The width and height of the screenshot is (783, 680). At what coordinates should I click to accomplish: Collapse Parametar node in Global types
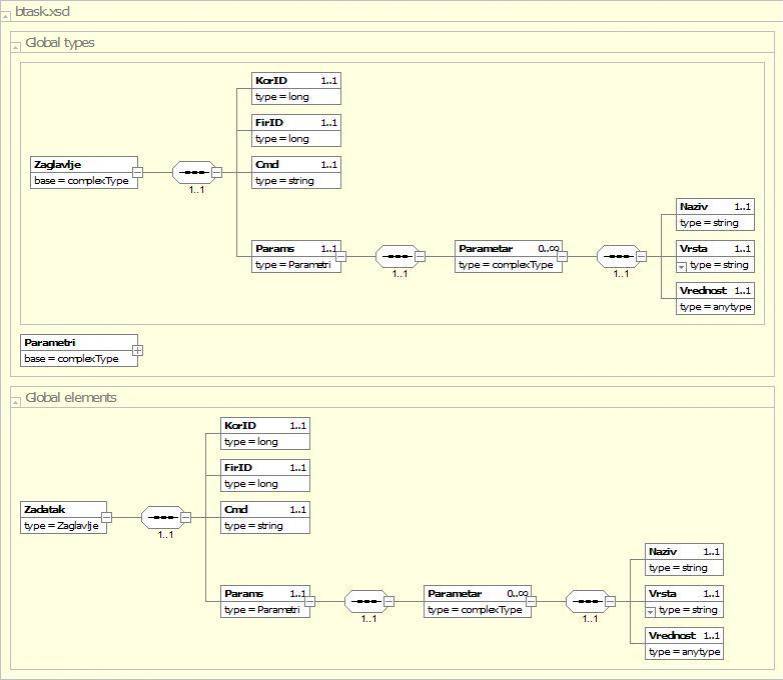tap(563, 256)
